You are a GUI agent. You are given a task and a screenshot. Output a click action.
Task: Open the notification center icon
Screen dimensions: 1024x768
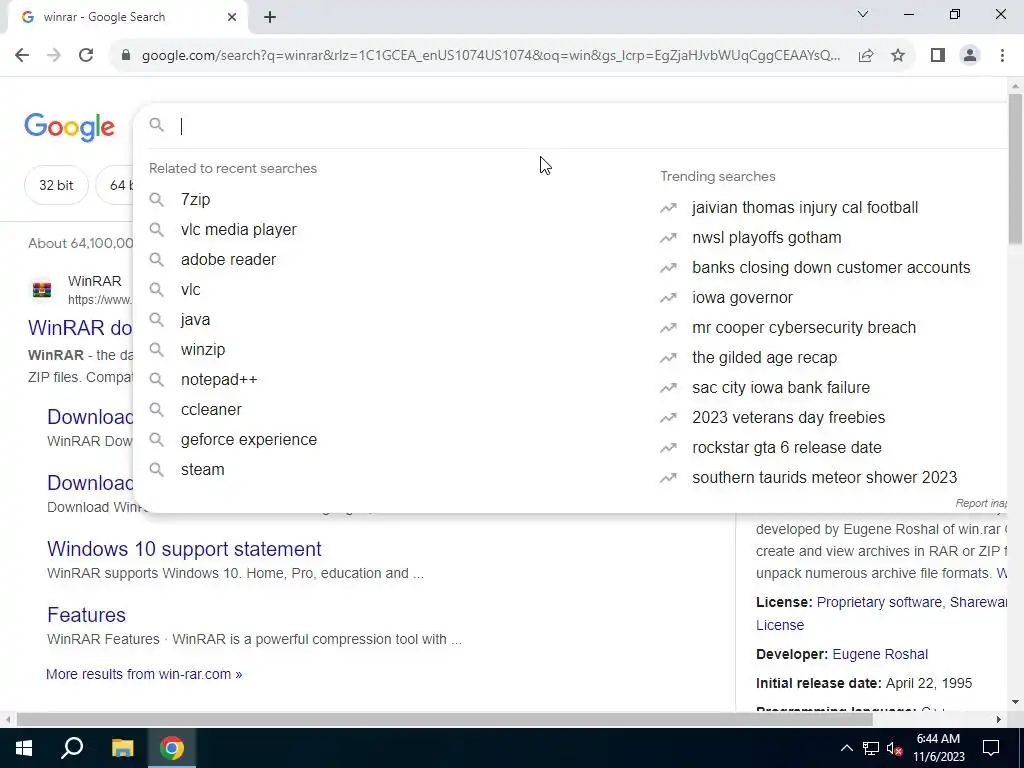pos(991,748)
